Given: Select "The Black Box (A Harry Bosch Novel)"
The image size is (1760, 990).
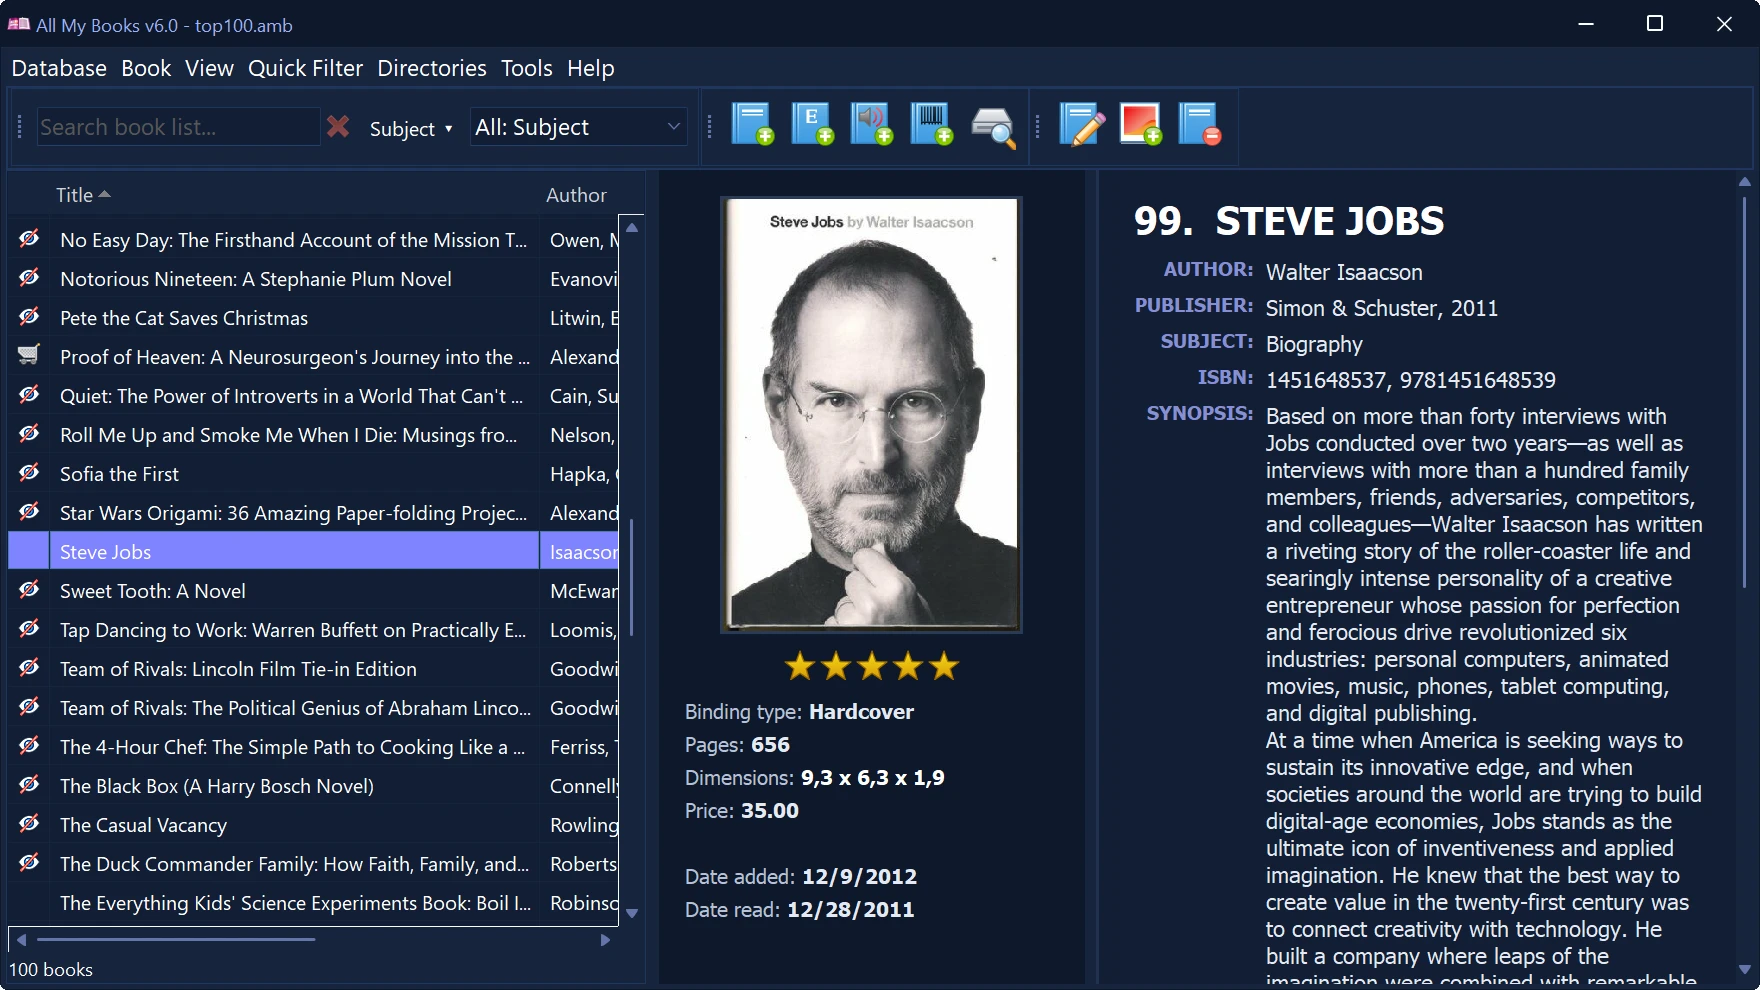Looking at the screenshot, I should (x=216, y=786).
